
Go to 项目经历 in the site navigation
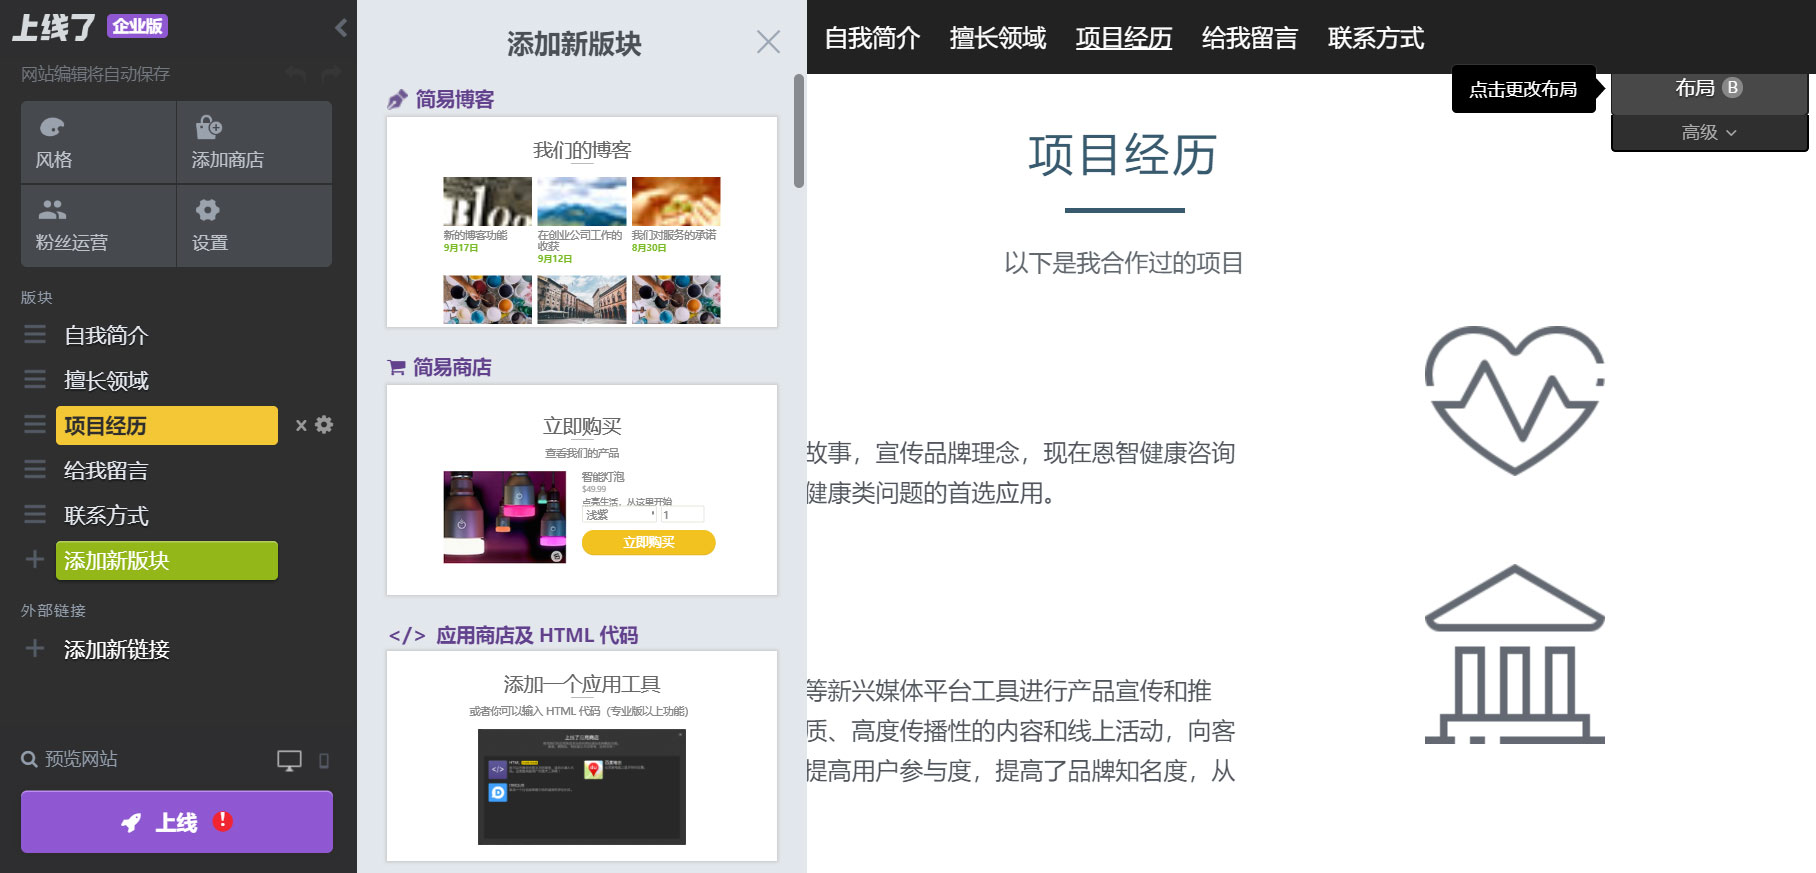(1124, 38)
